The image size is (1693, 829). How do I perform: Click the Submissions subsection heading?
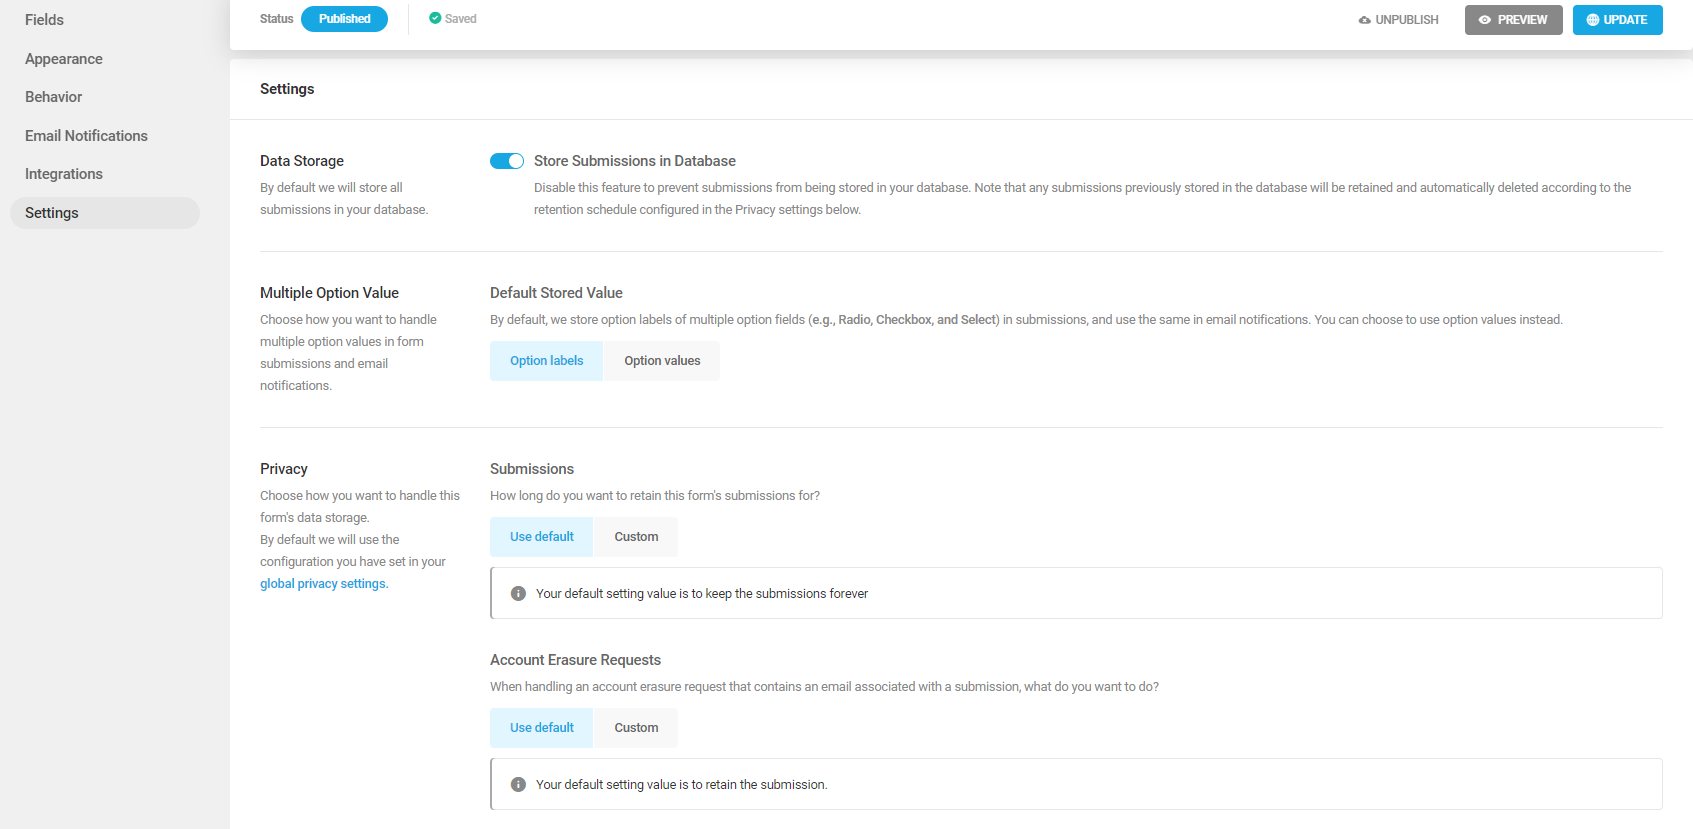point(532,469)
